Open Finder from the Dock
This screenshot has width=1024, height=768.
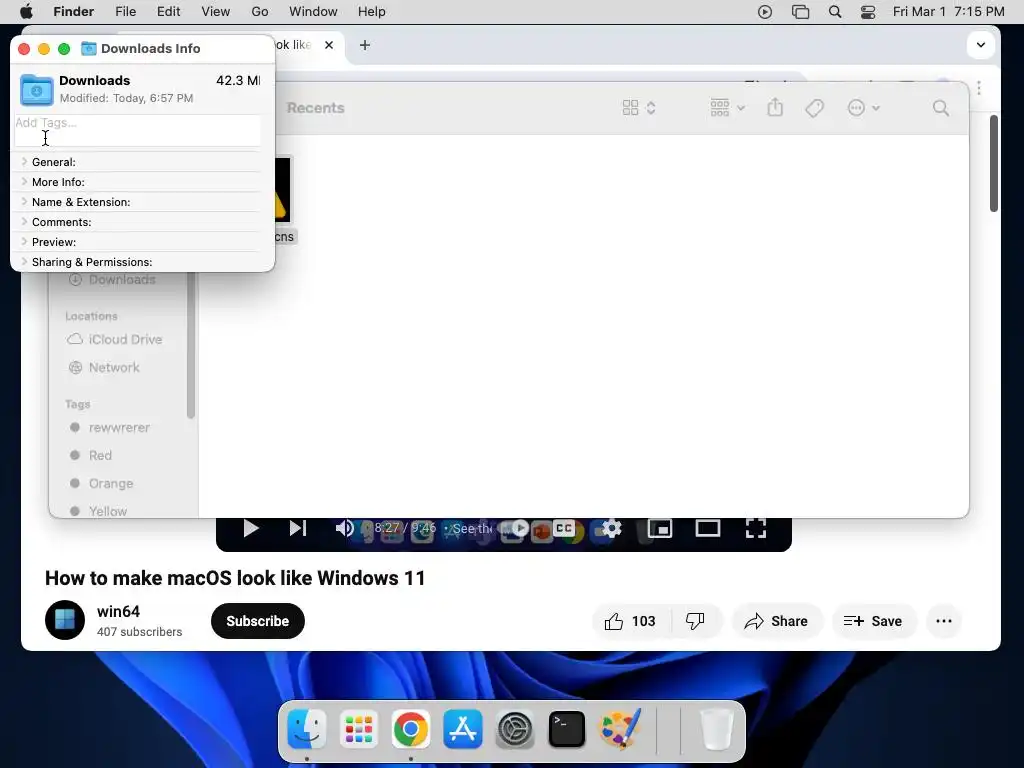pos(306,729)
